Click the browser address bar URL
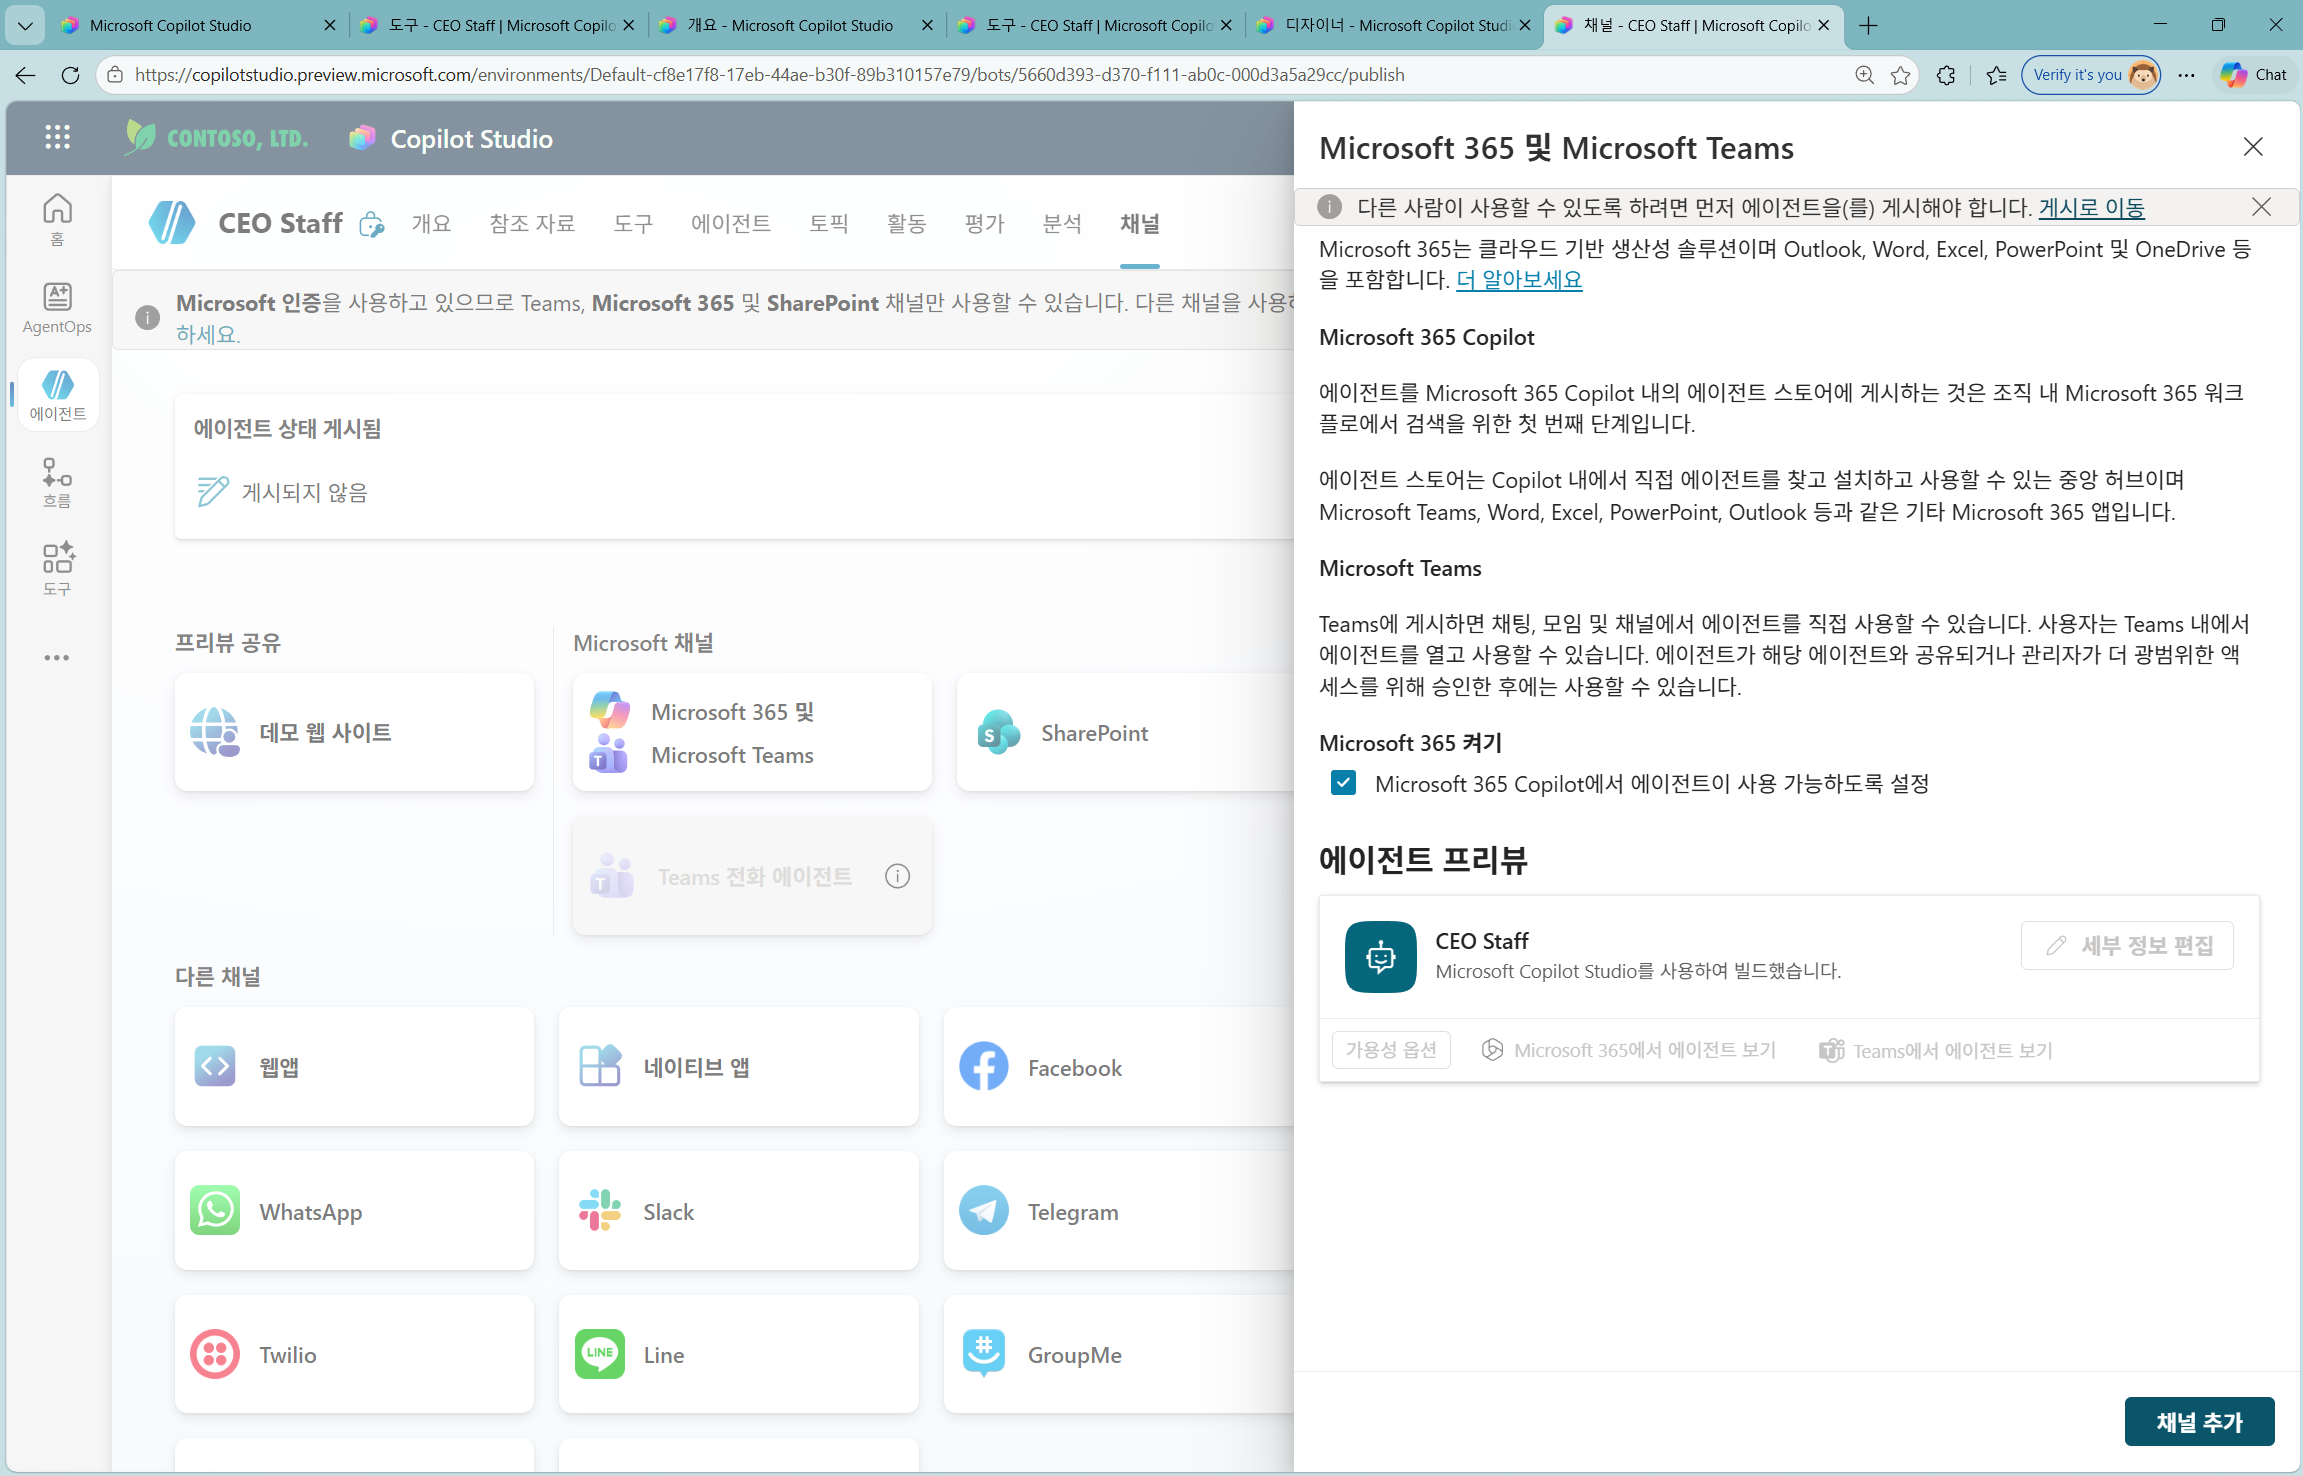Screen dimensions: 2303x1476 coord(769,75)
